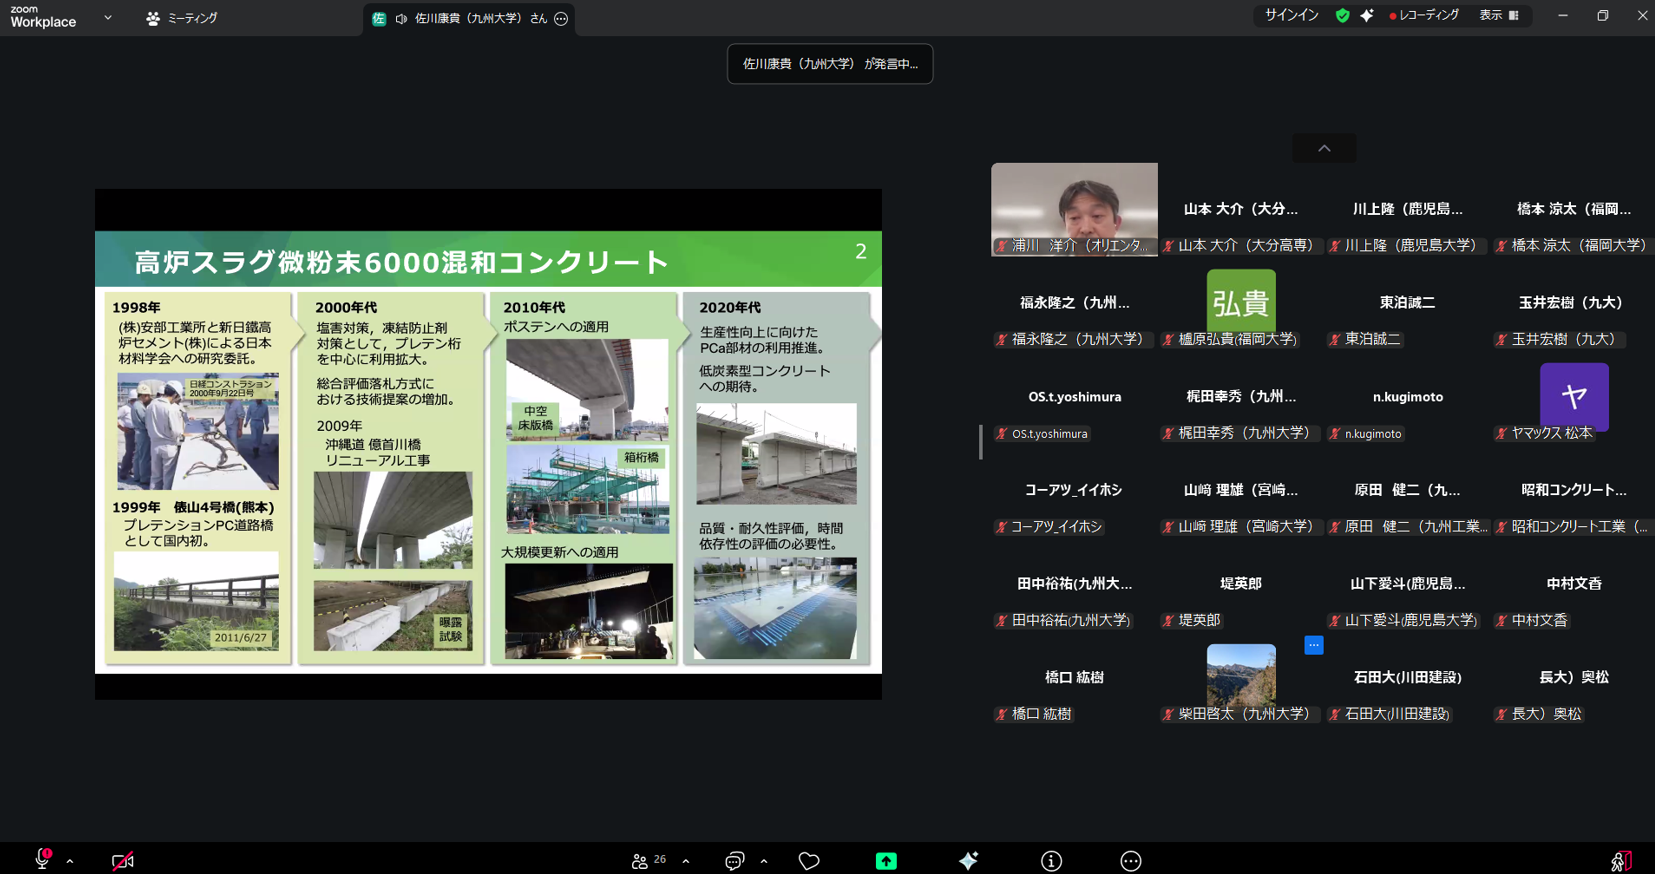Screen dimensions: 1655x874
Task: Open the meeting information icon
Action: tap(1051, 861)
